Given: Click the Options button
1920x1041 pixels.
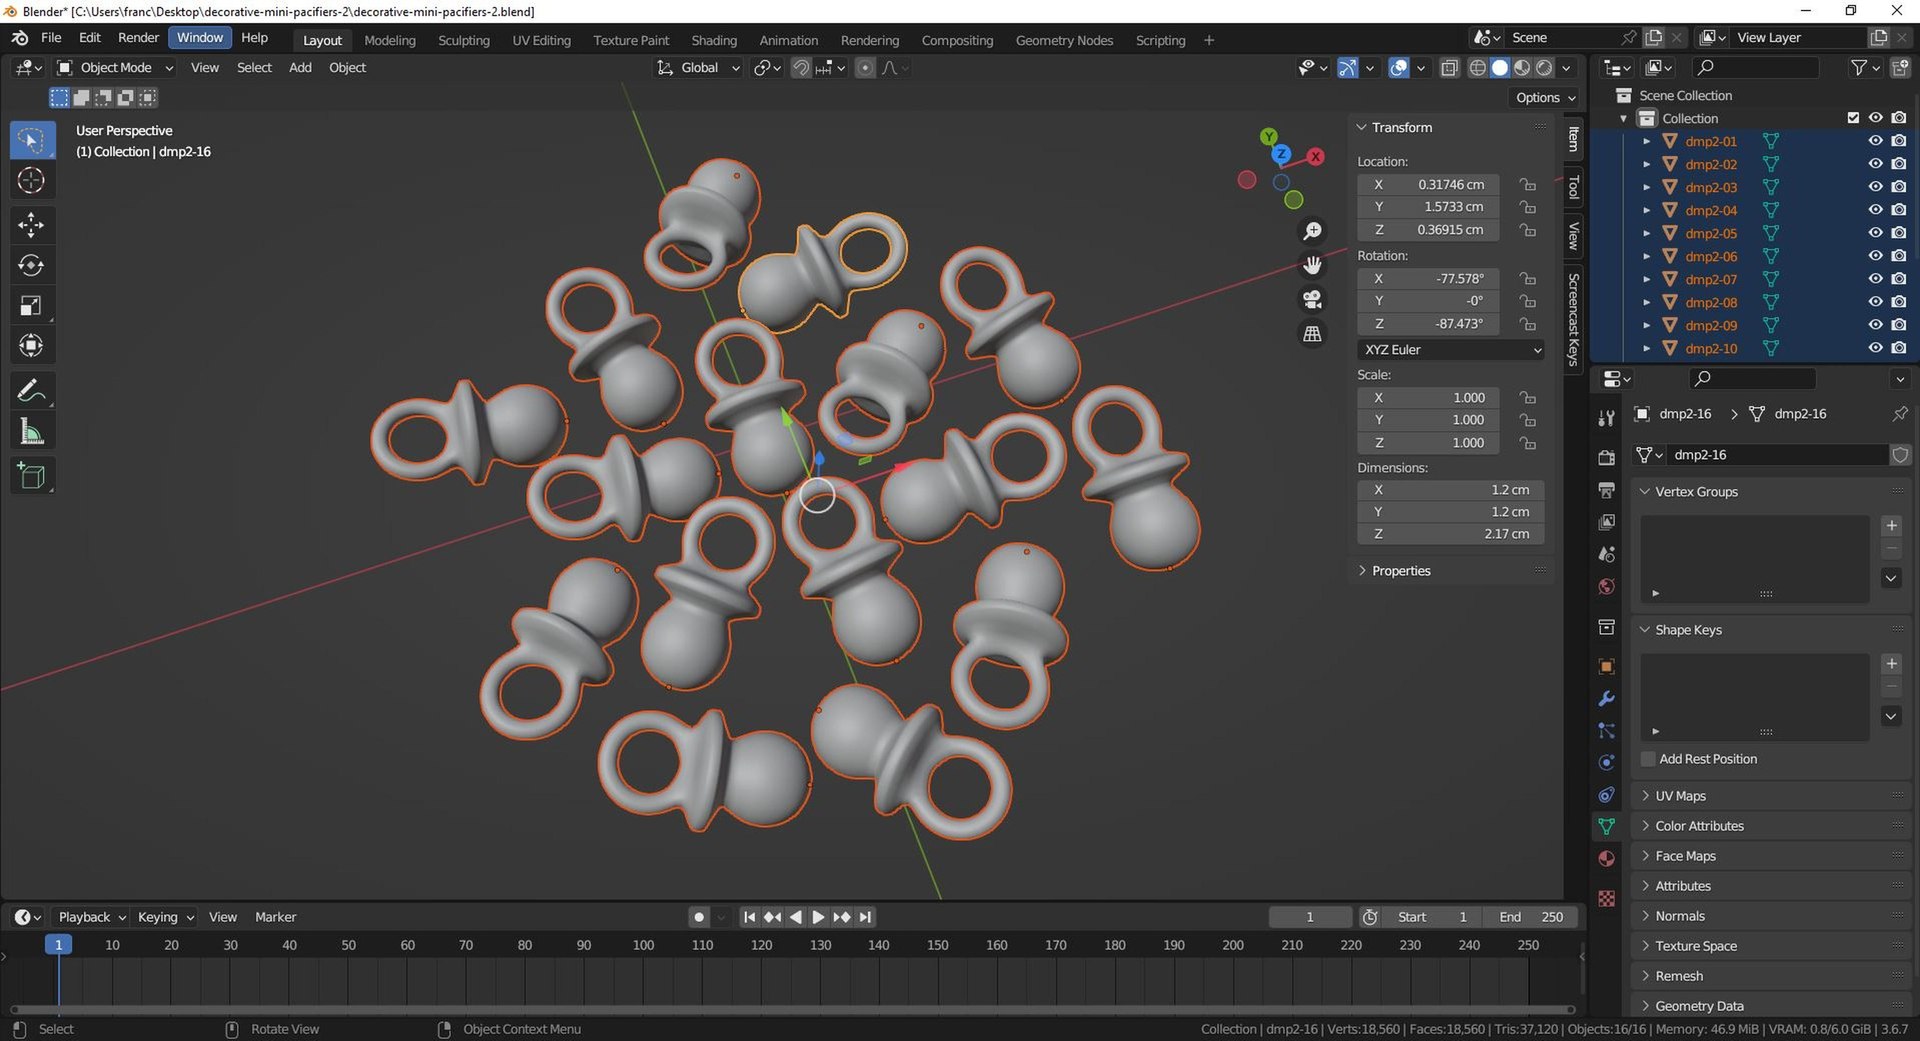Looking at the screenshot, I should pos(1545,98).
